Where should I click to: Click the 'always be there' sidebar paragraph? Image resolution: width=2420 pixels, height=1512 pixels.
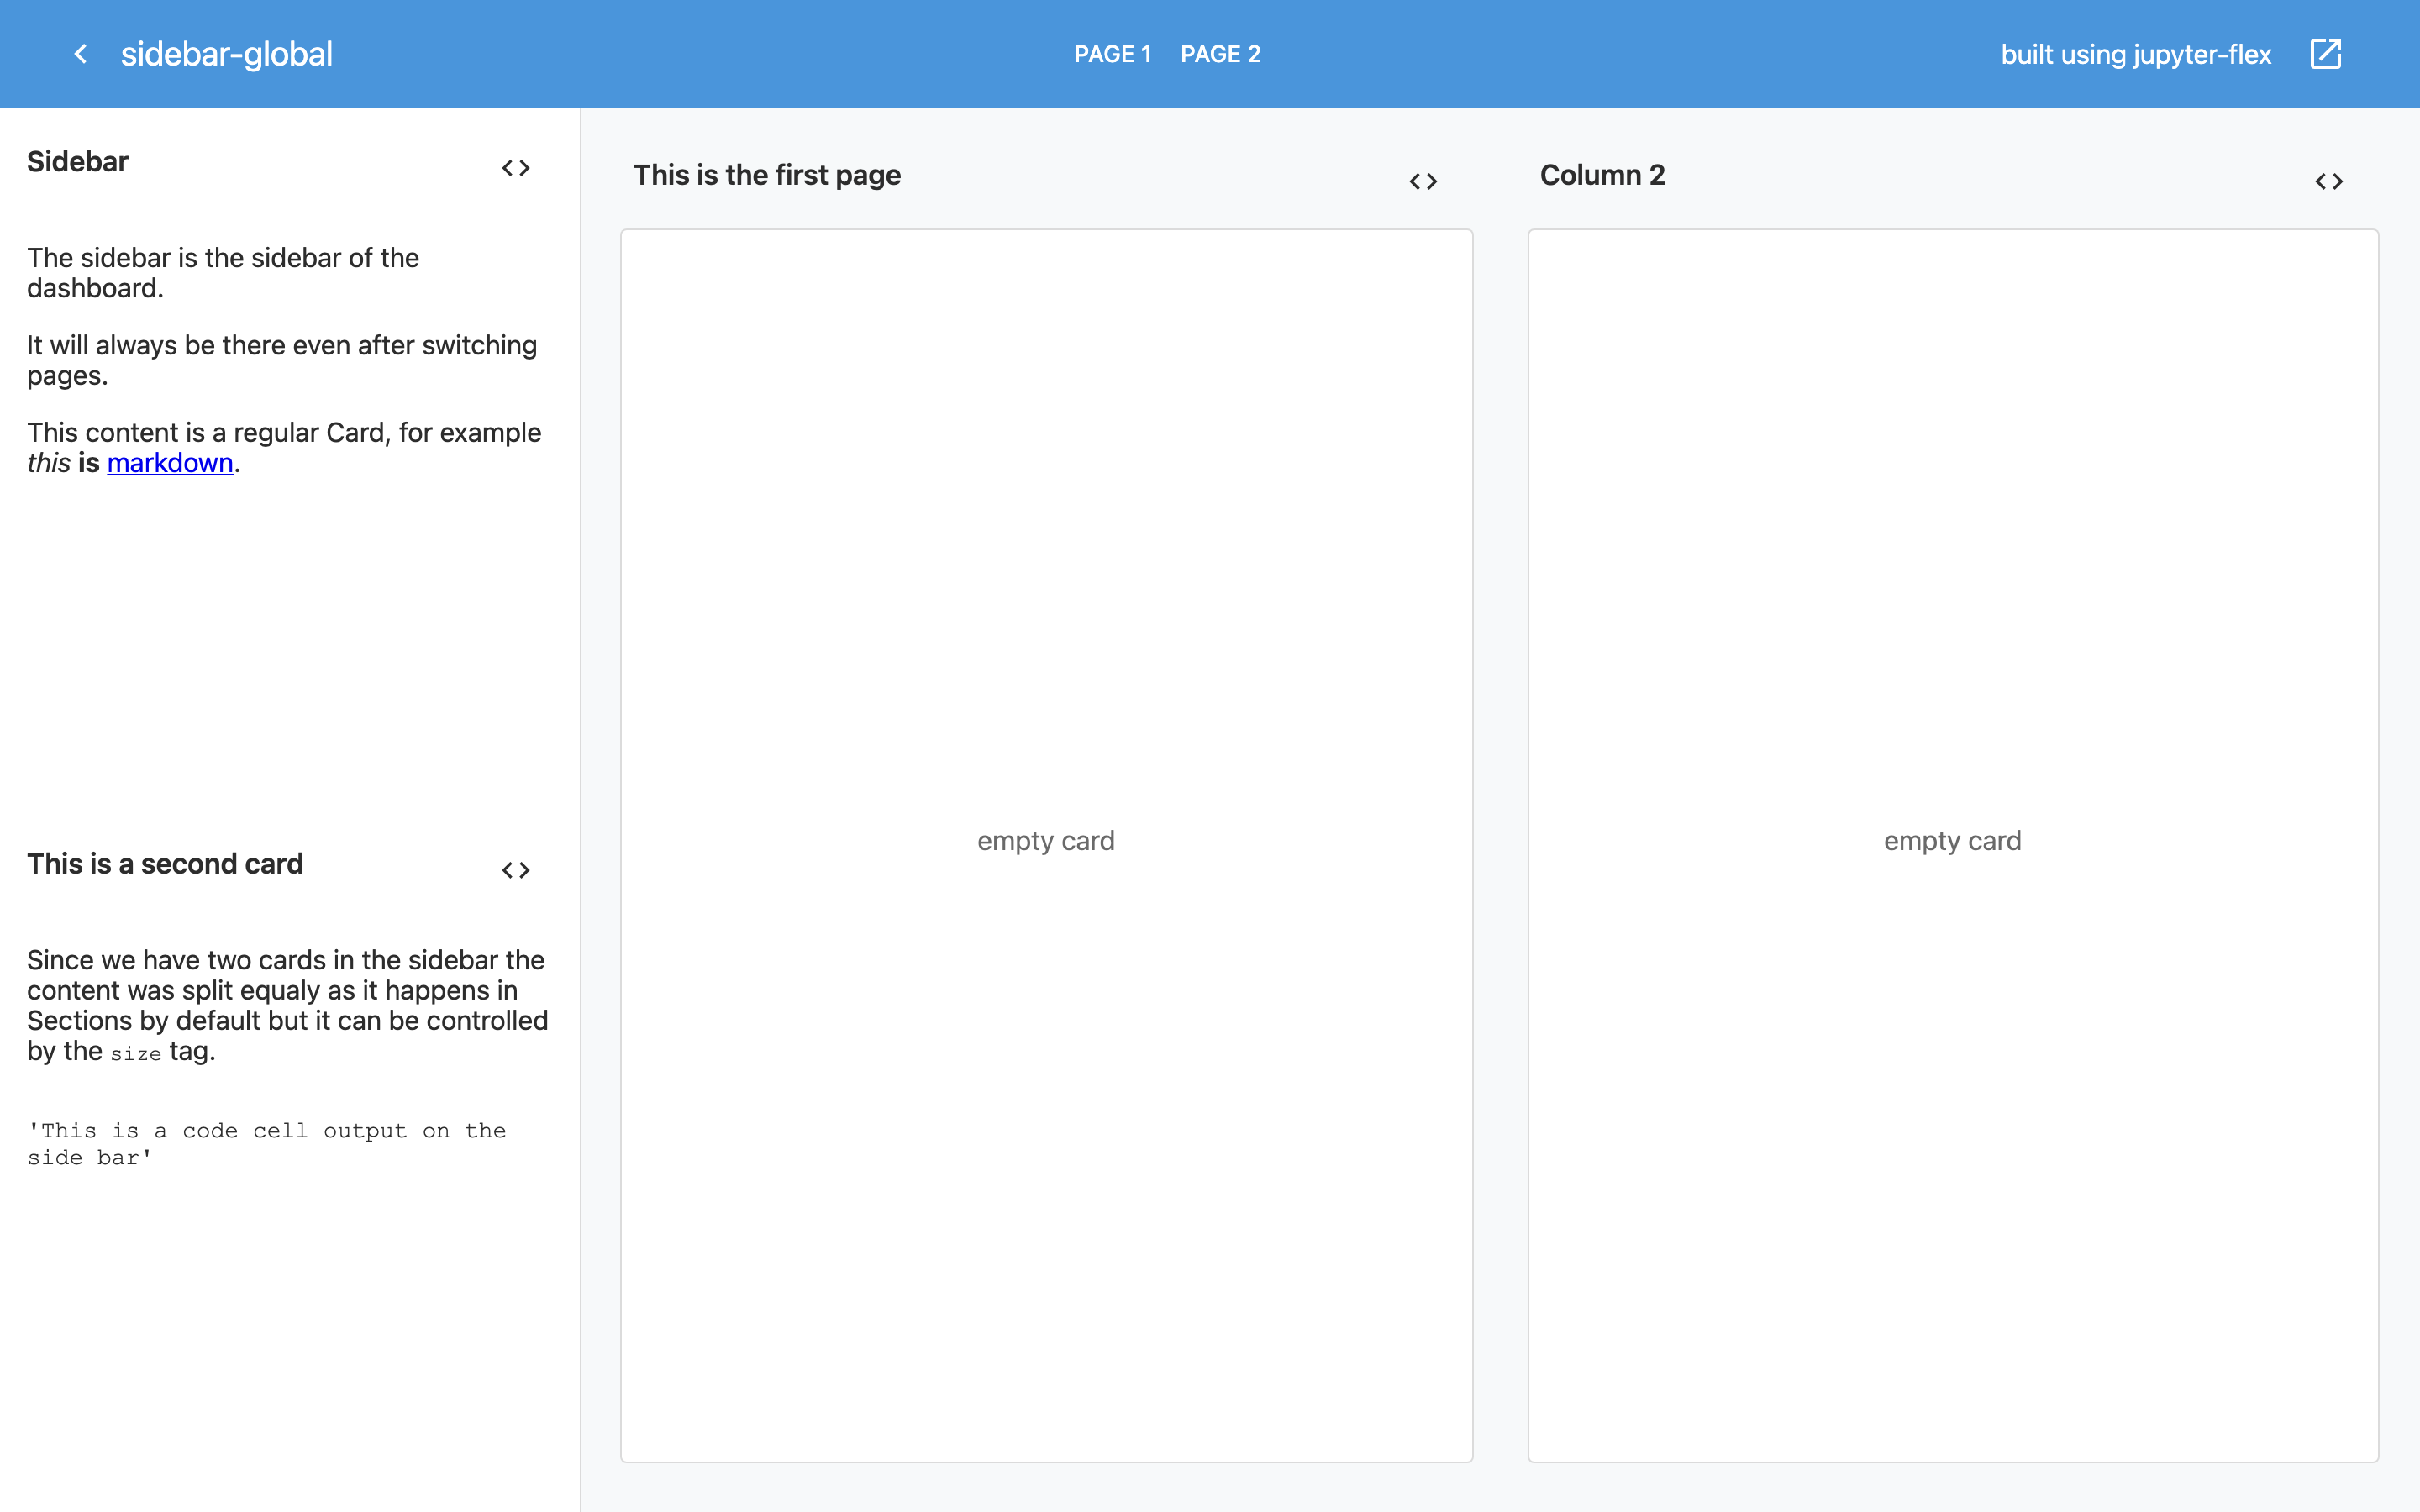click(282, 360)
